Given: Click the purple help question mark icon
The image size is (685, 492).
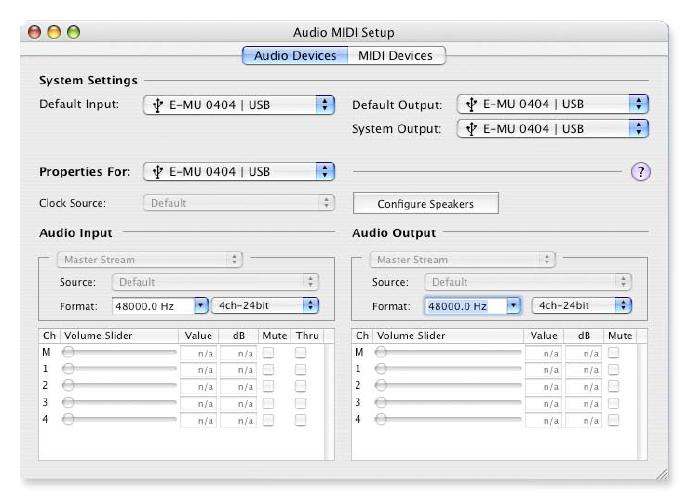Looking at the screenshot, I should coord(639,171).
